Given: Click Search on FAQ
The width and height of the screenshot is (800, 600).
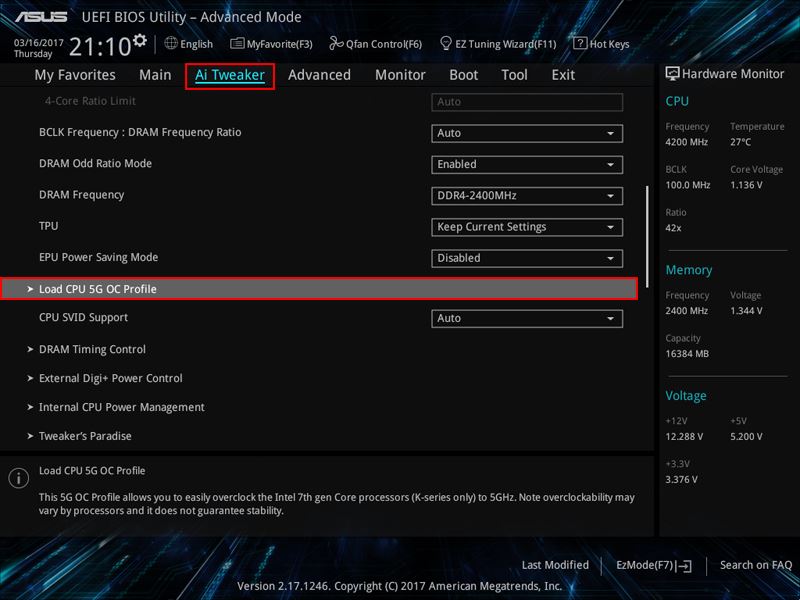Looking at the screenshot, I should pos(756,565).
